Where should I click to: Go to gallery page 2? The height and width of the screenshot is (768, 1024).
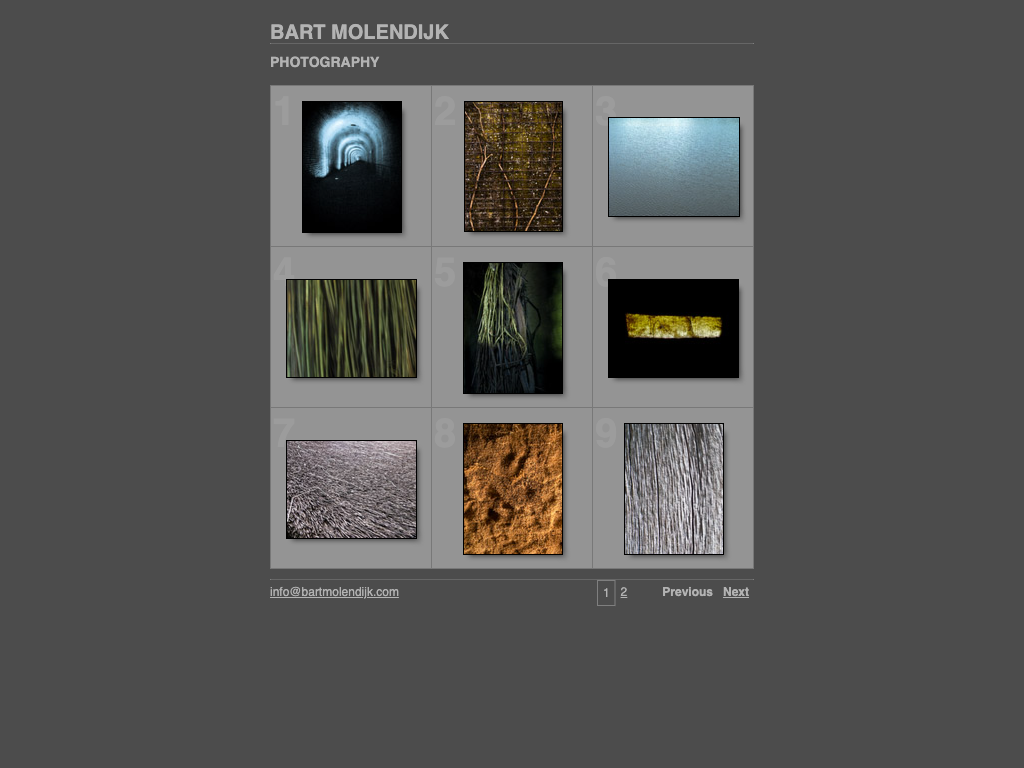[624, 592]
